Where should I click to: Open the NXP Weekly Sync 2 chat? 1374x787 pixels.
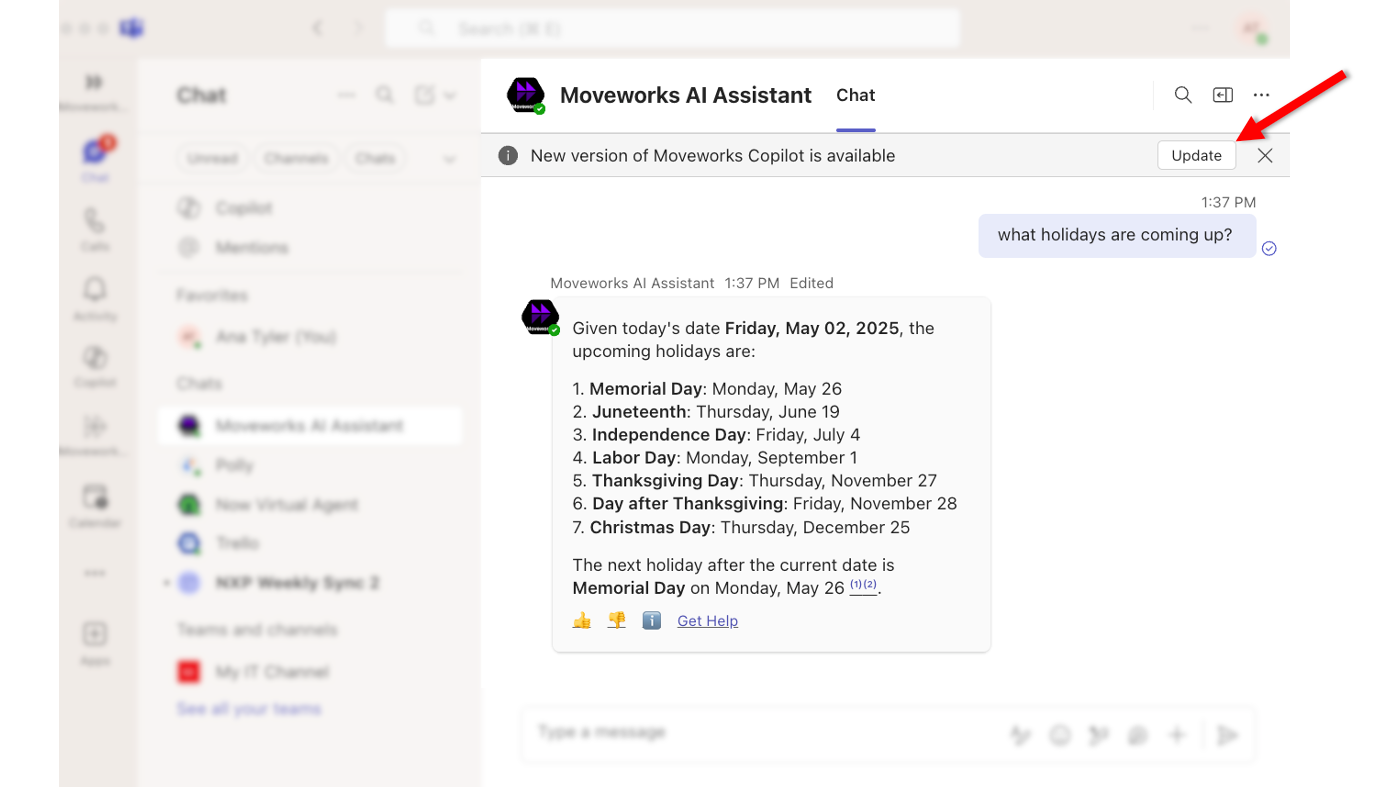click(310, 582)
